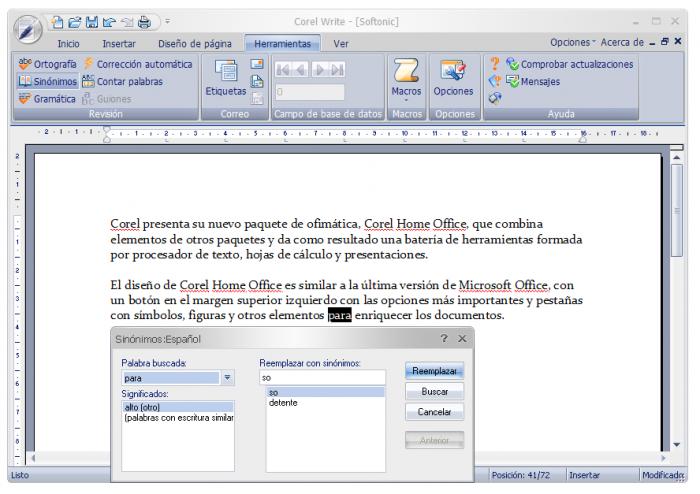This screenshot has height=494, width=700.
Task: Click the orange question mark help icon
Action: (x=495, y=64)
